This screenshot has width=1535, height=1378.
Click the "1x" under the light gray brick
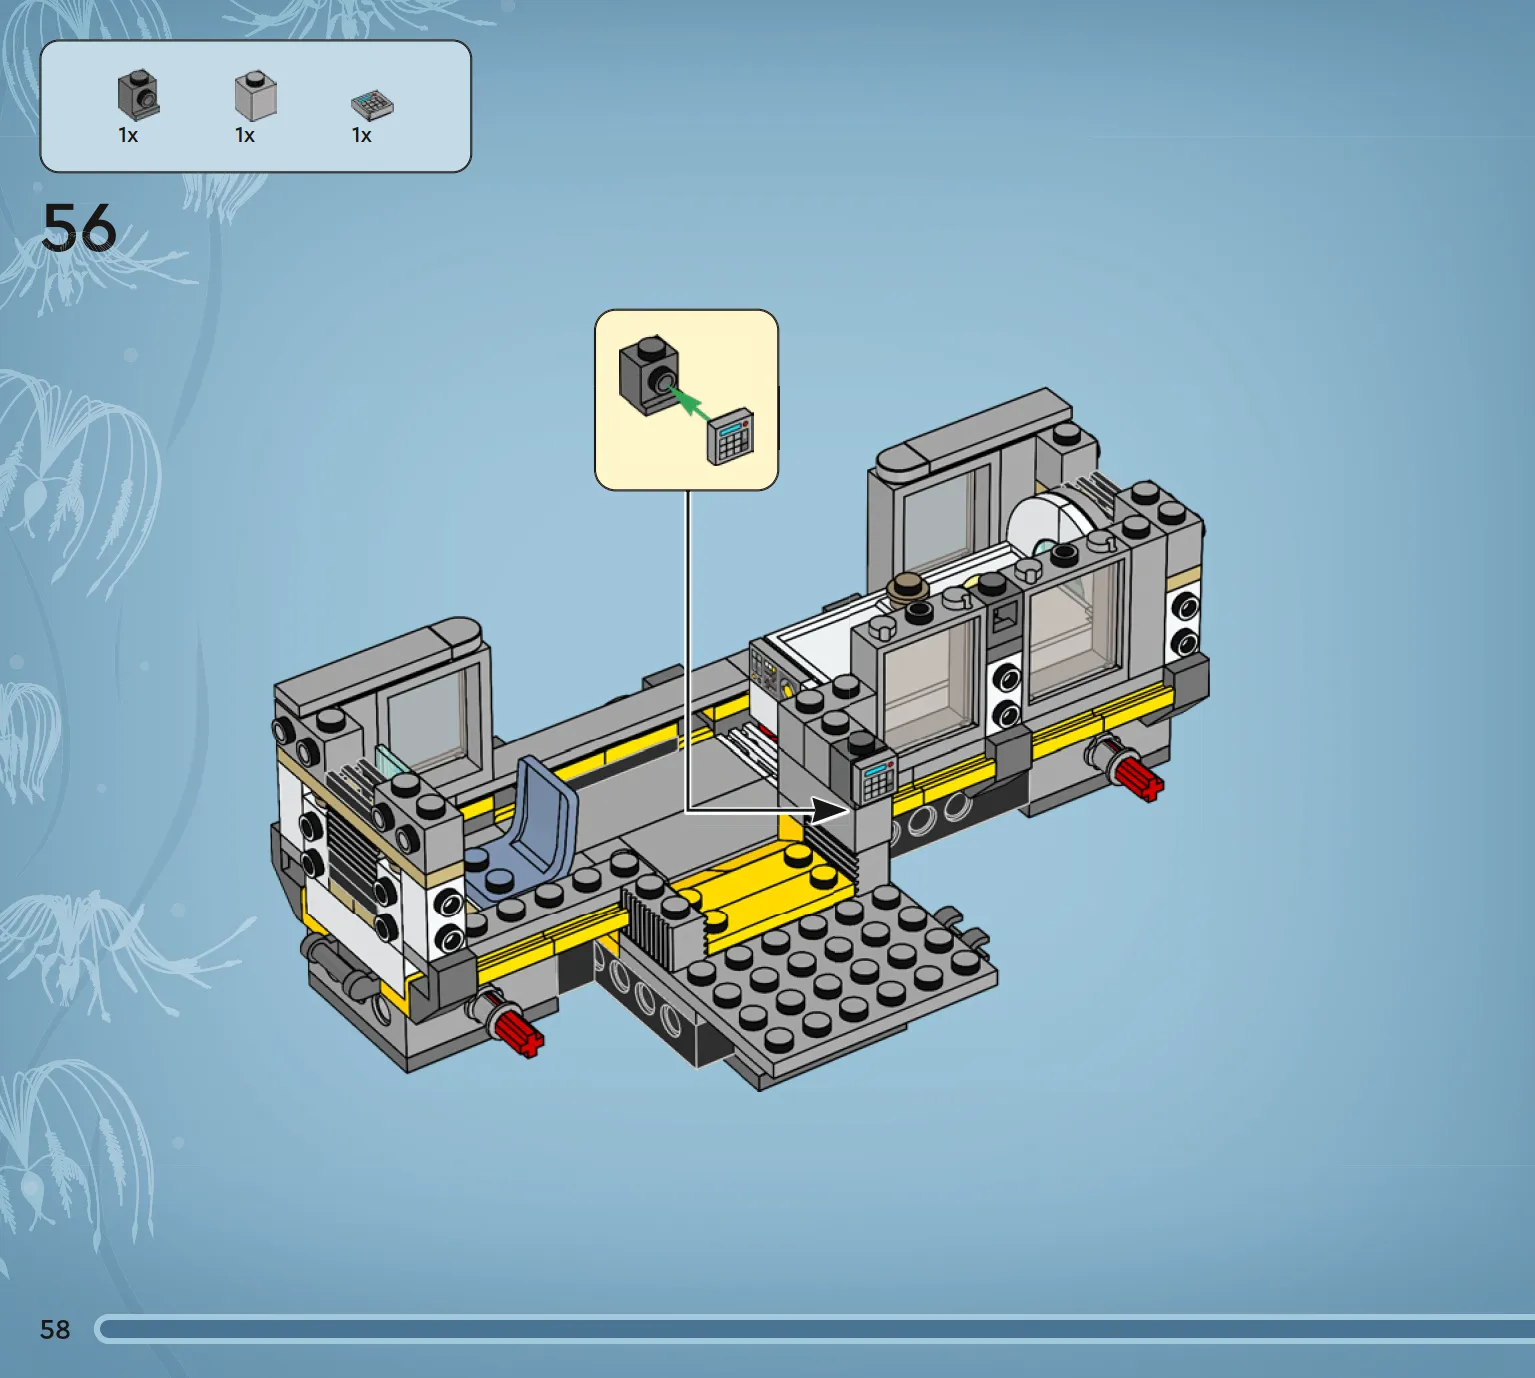(x=245, y=135)
